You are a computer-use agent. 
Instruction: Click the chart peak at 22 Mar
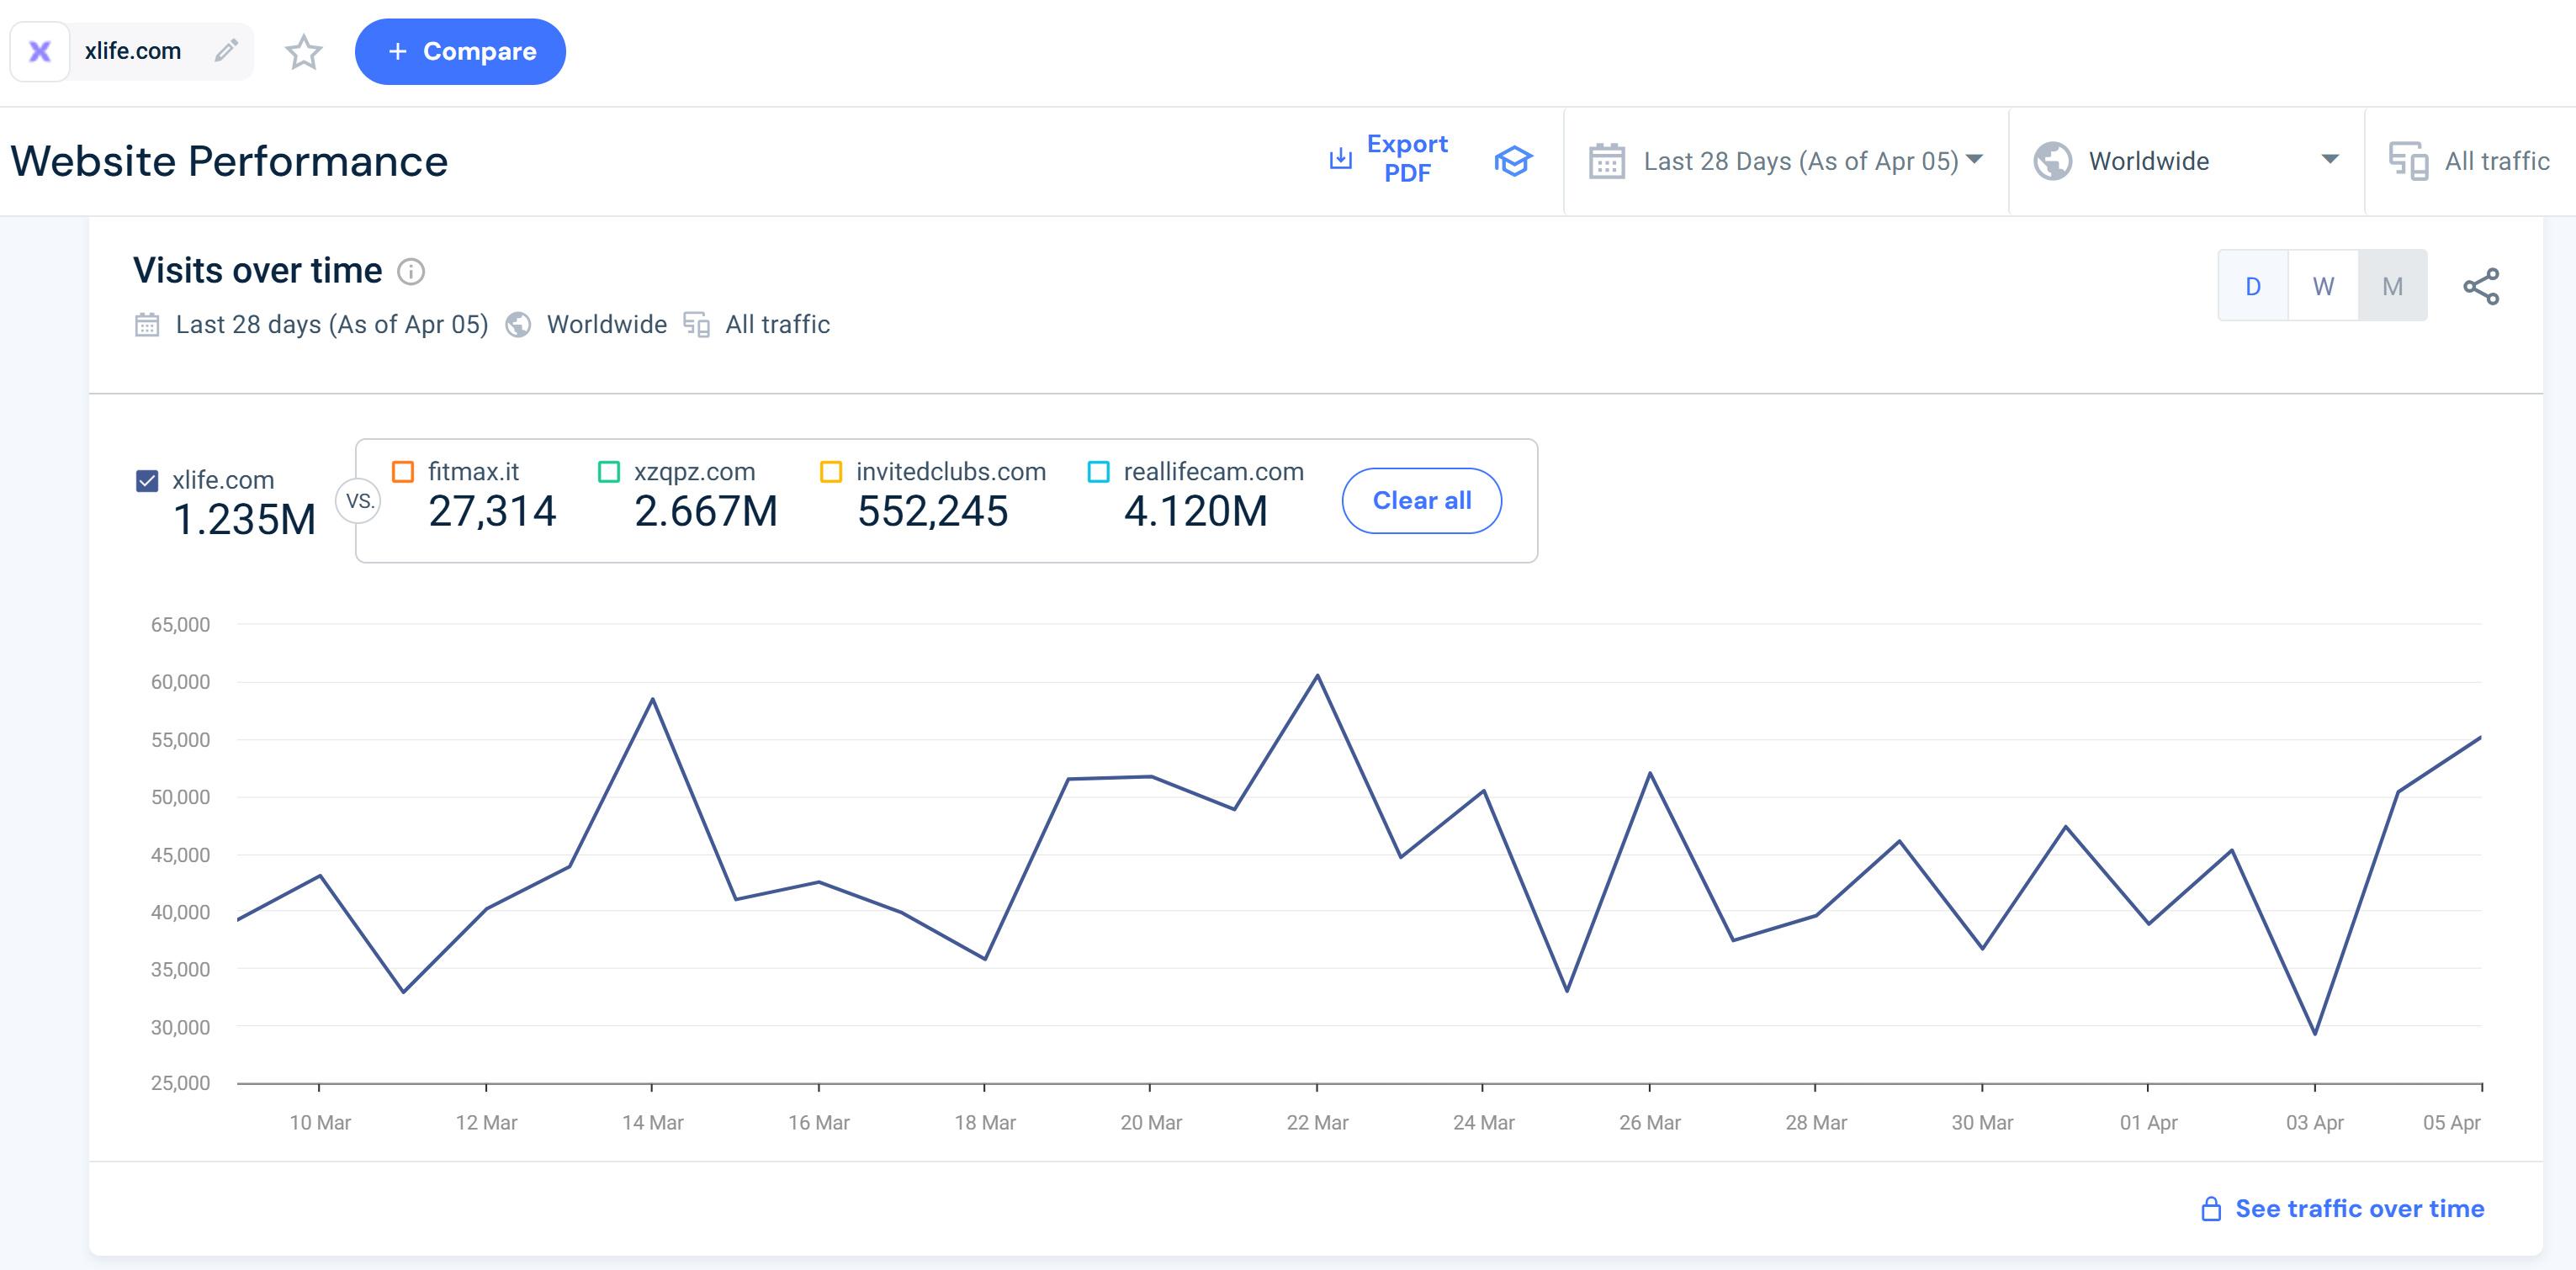(1317, 676)
